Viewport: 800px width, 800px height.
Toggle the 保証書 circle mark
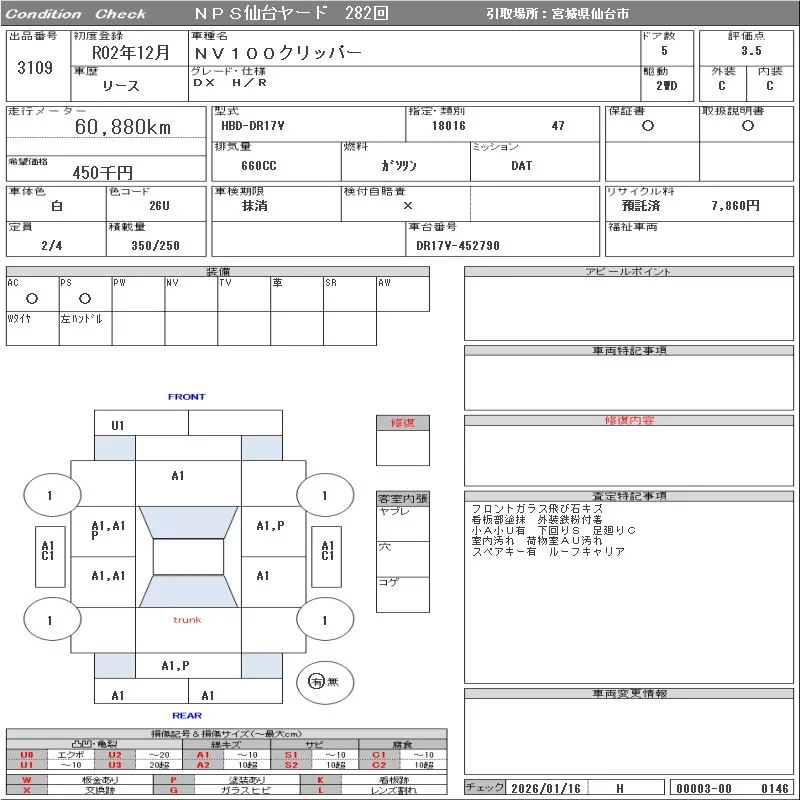pos(648,126)
